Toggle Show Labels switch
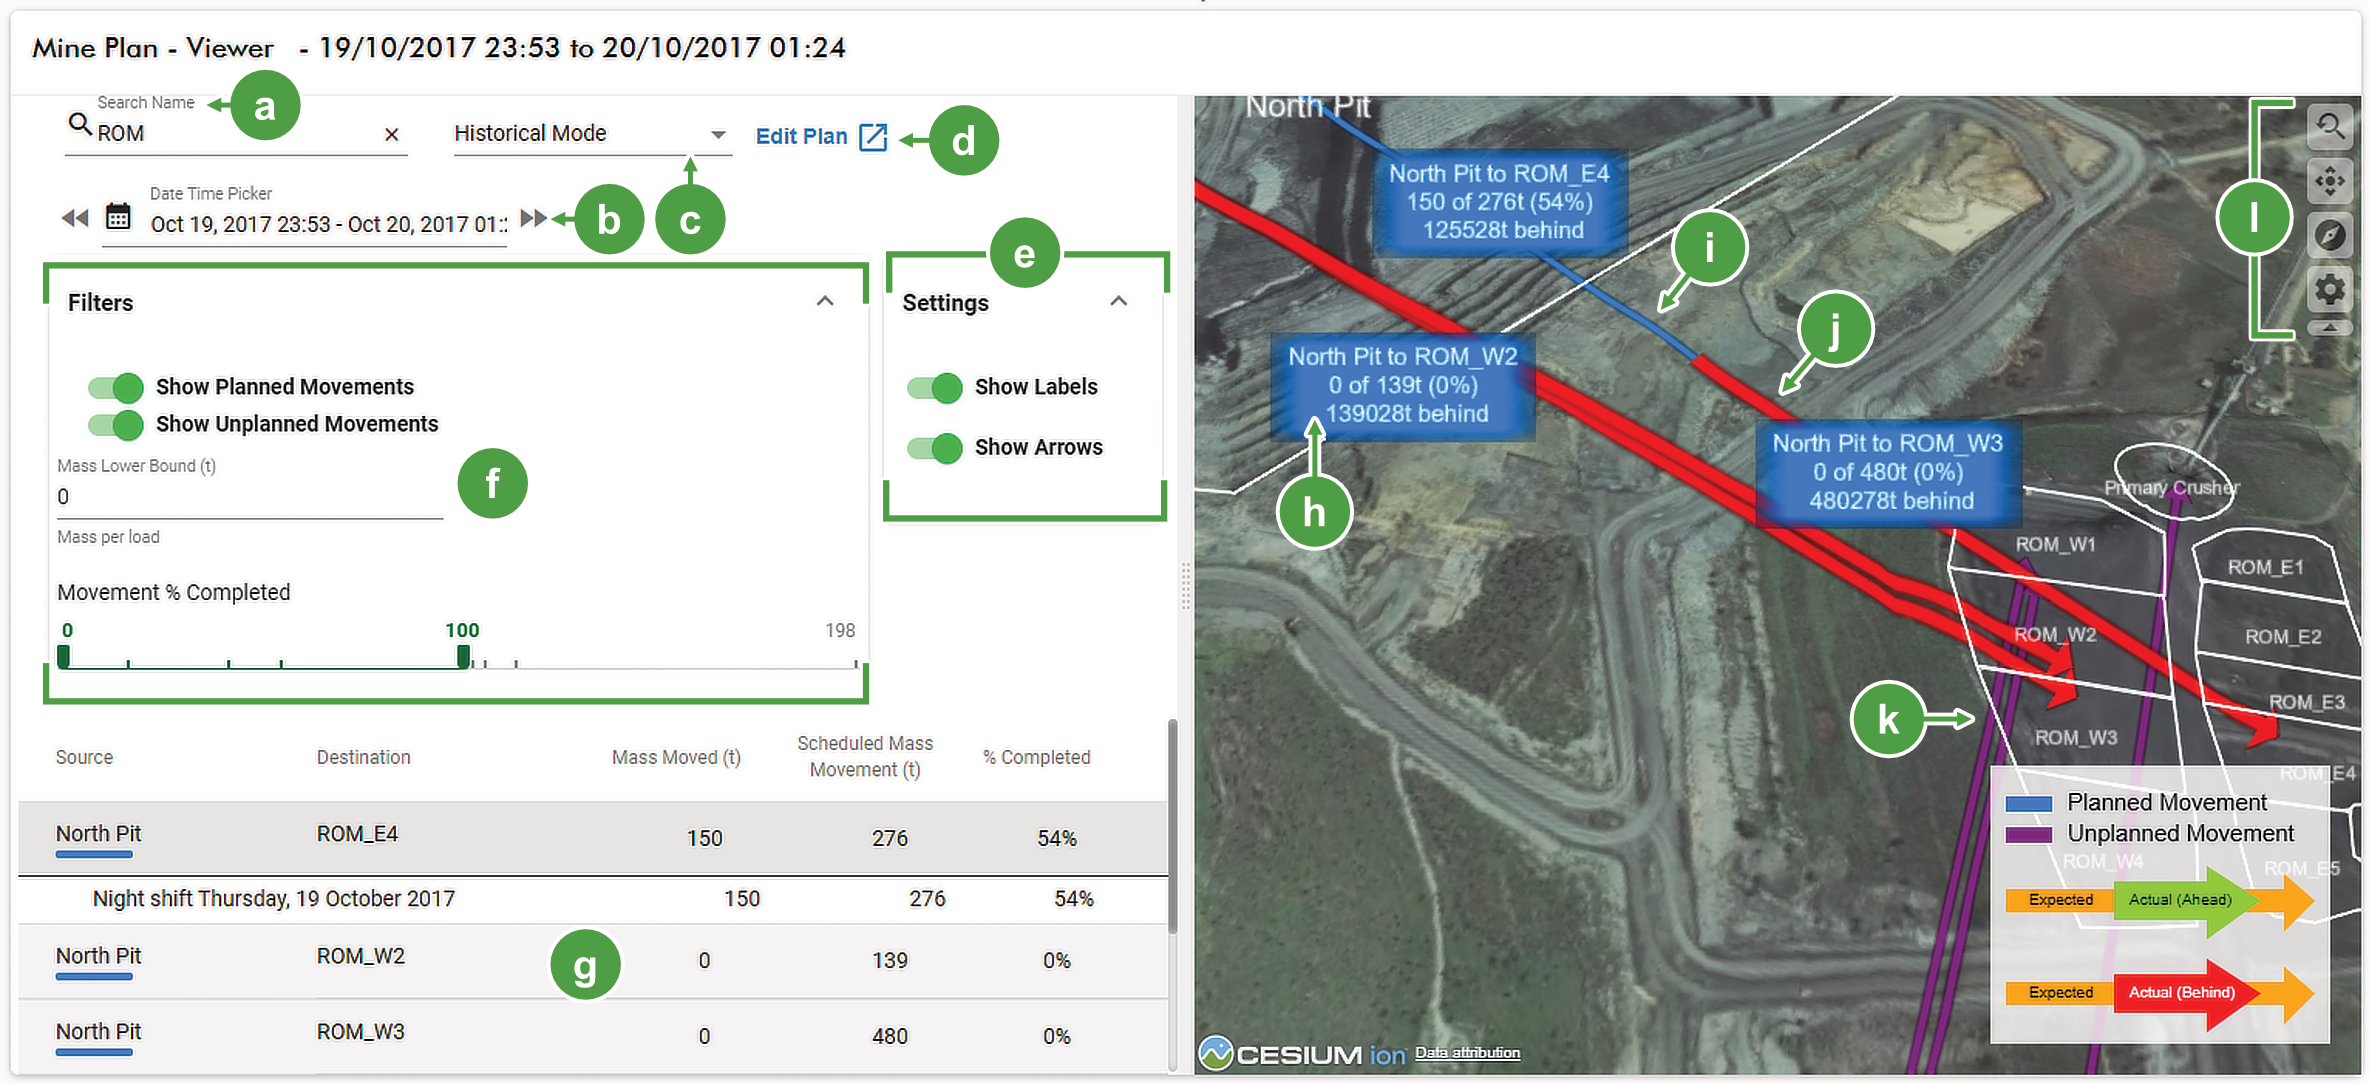2369x1084 pixels. (x=935, y=387)
